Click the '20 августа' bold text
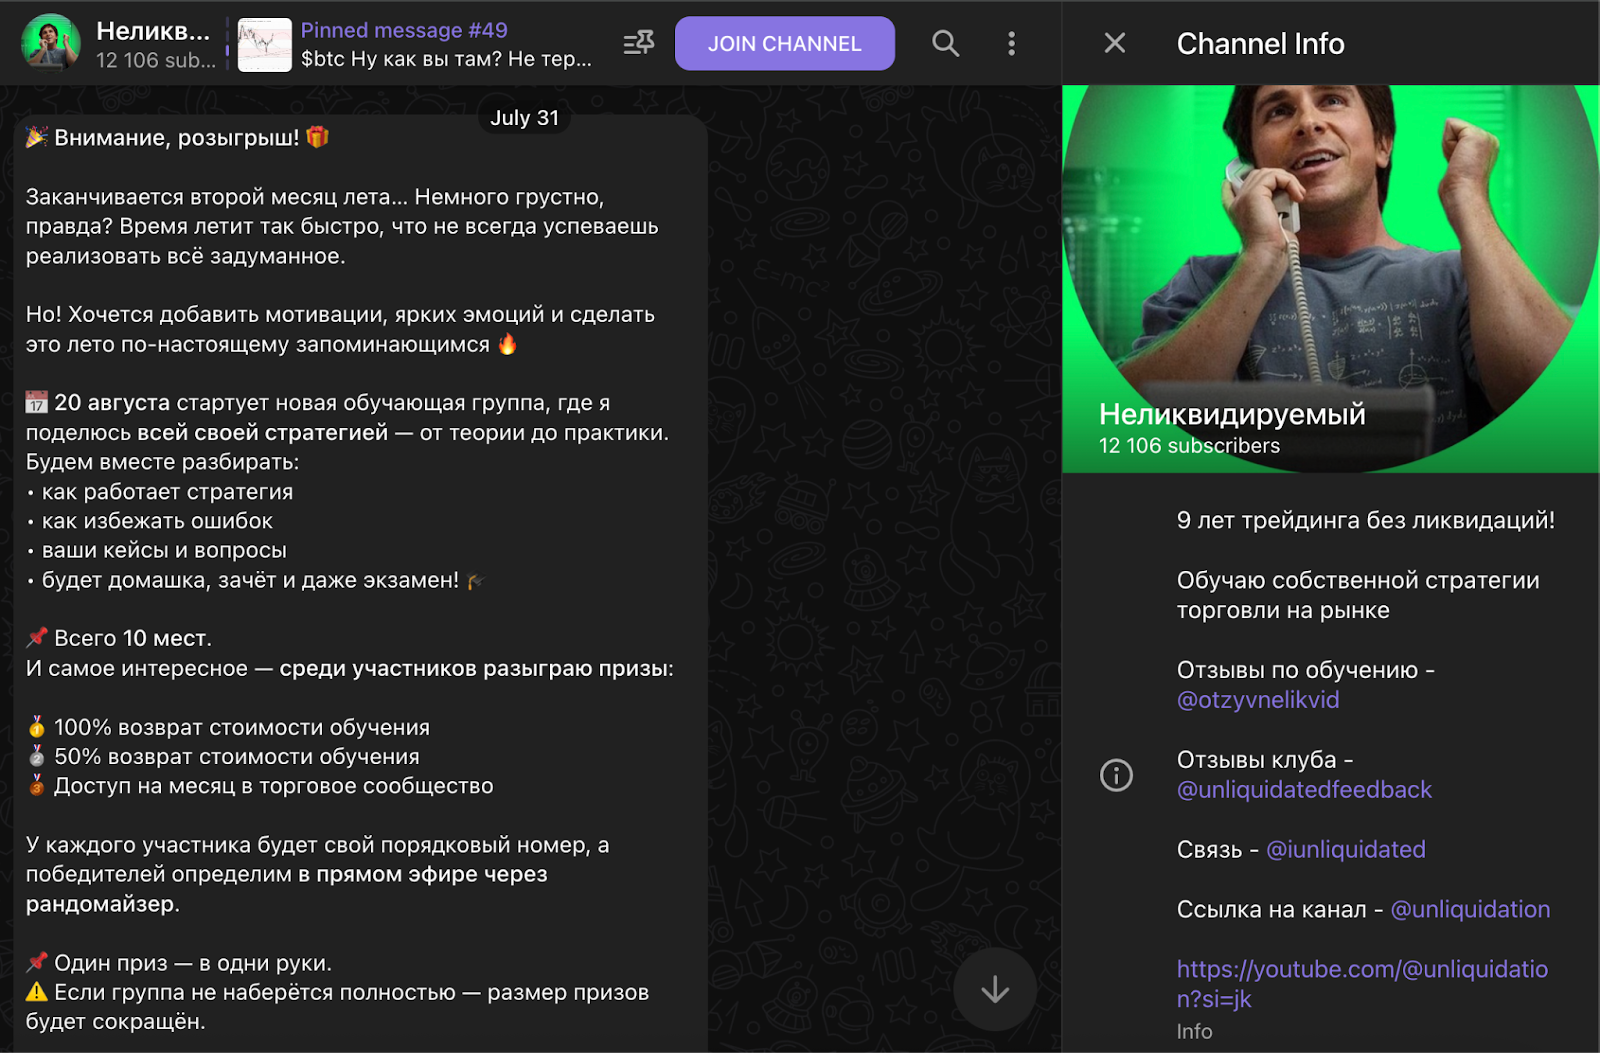1600x1053 pixels. click(112, 403)
